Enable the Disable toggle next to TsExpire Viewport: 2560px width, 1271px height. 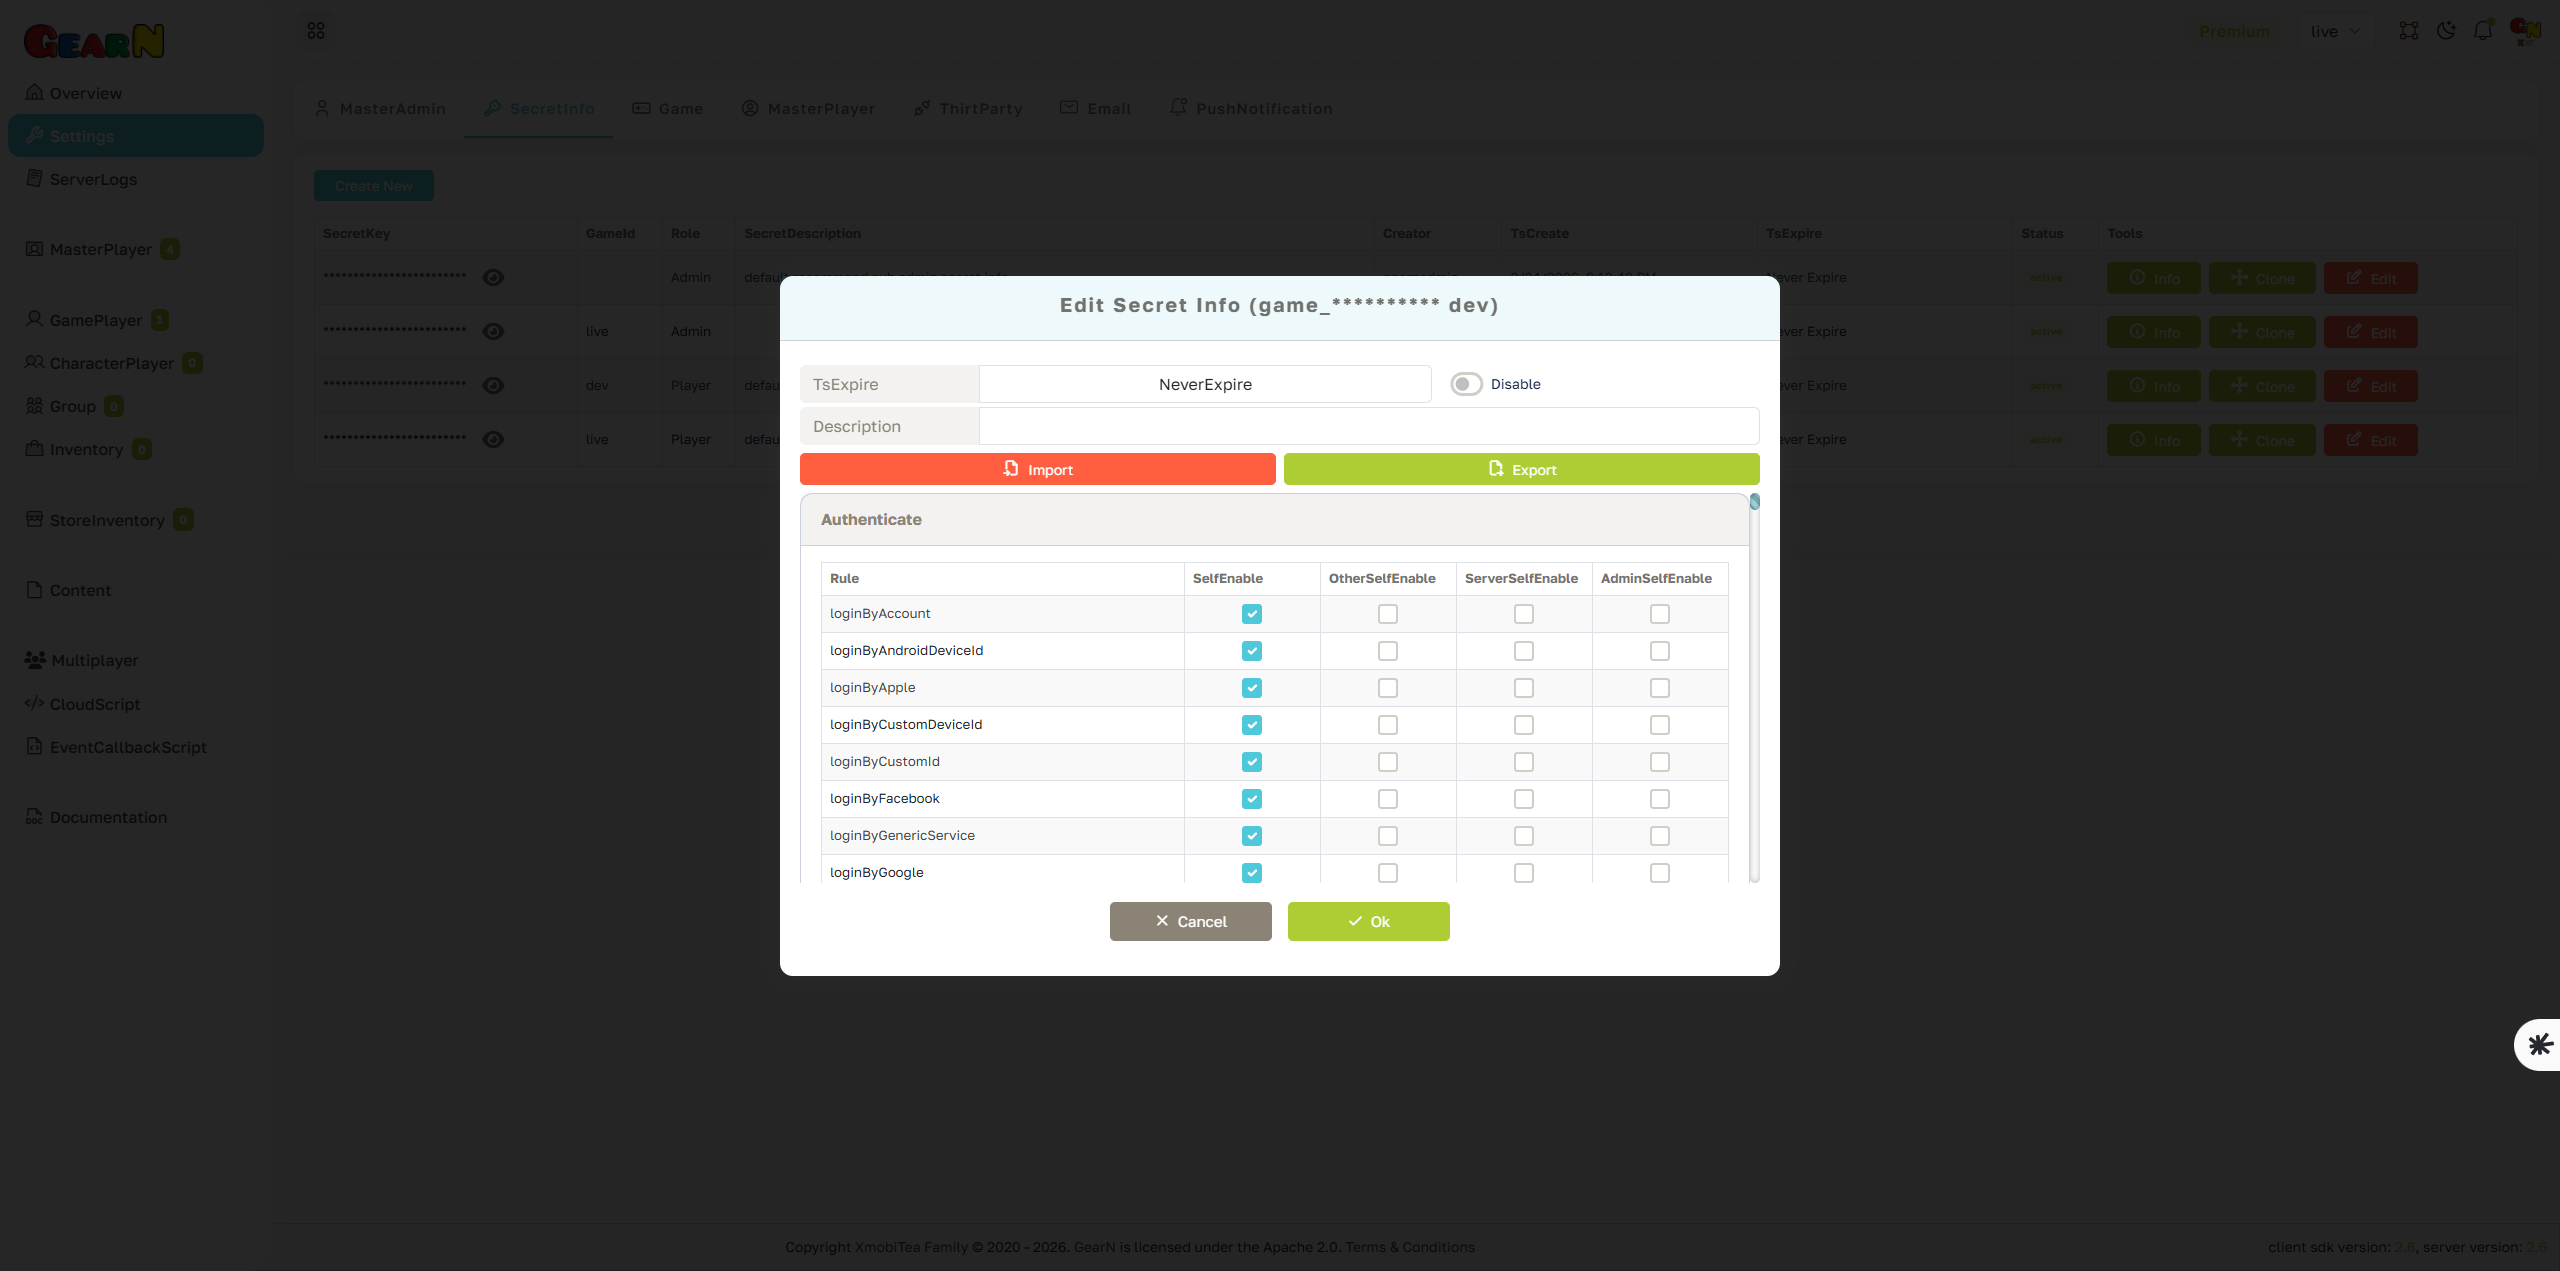point(1466,383)
